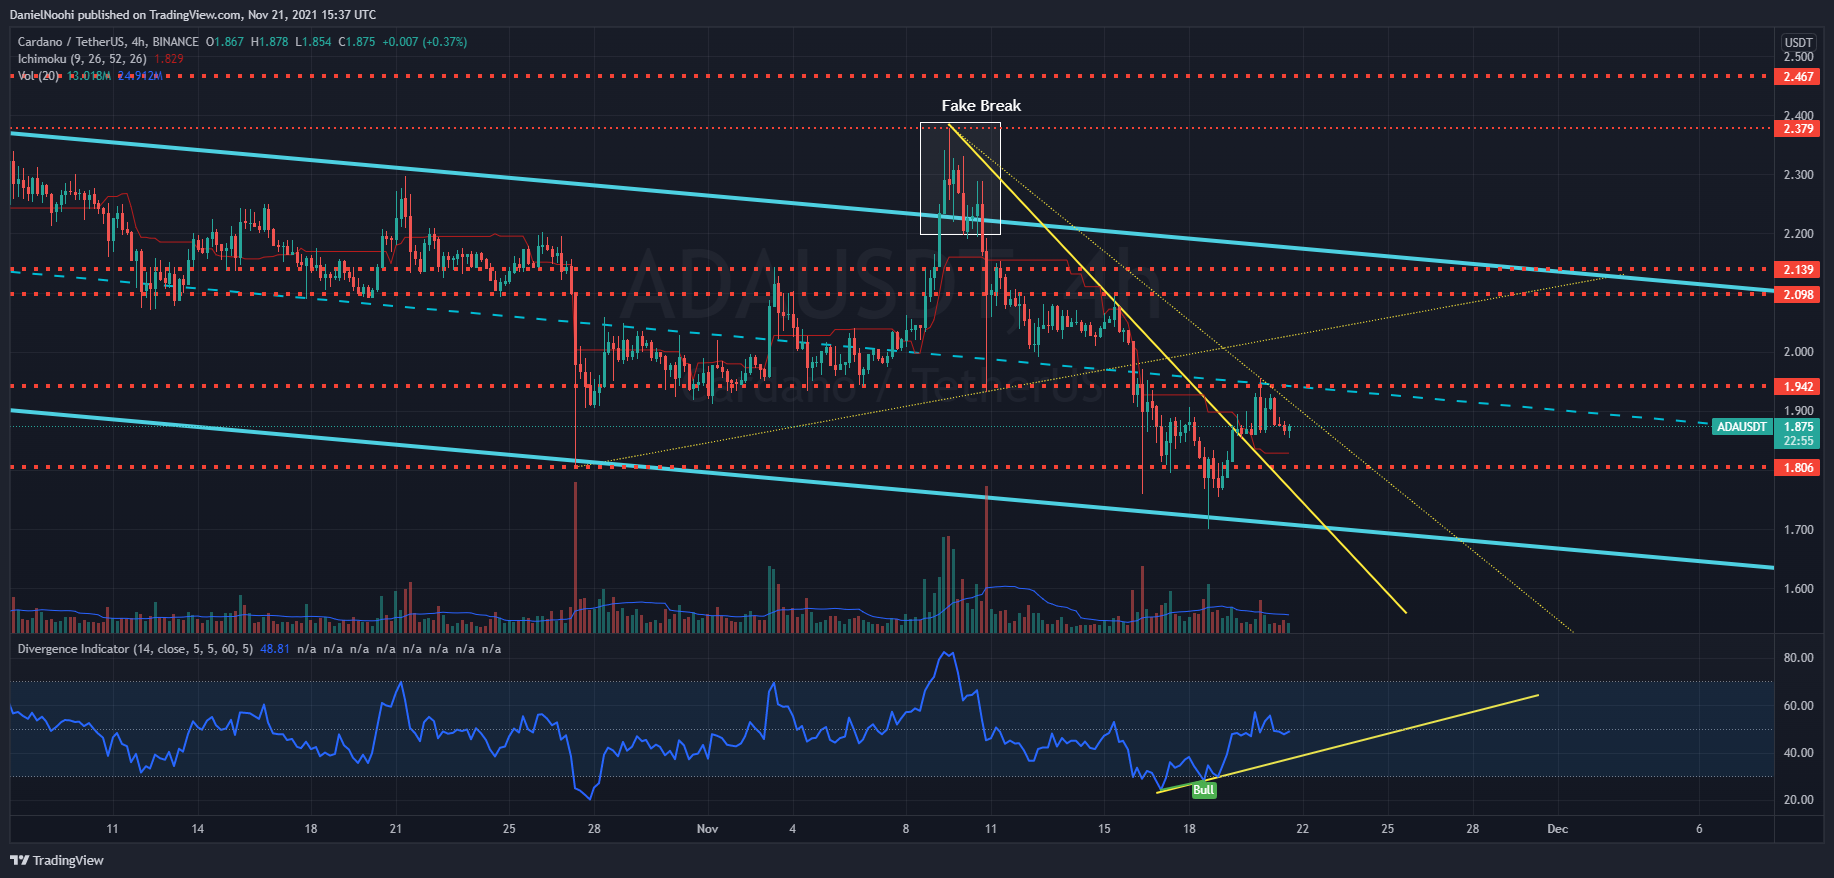Click the red 2.098 price label
The image size is (1834, 878).
1798,294
